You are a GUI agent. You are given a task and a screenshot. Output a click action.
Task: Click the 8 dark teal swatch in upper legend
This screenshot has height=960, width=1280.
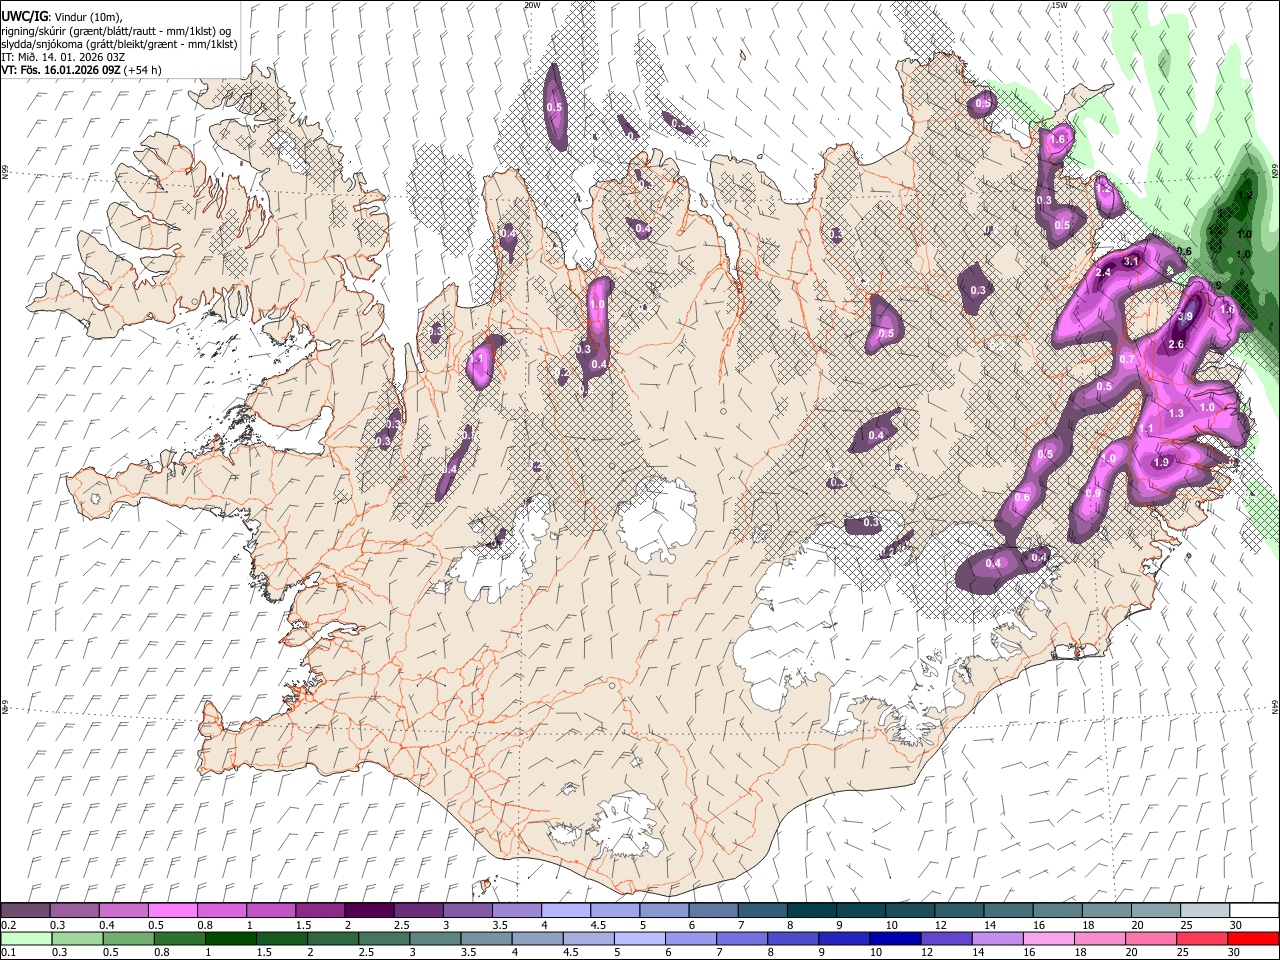pos(811,911)
